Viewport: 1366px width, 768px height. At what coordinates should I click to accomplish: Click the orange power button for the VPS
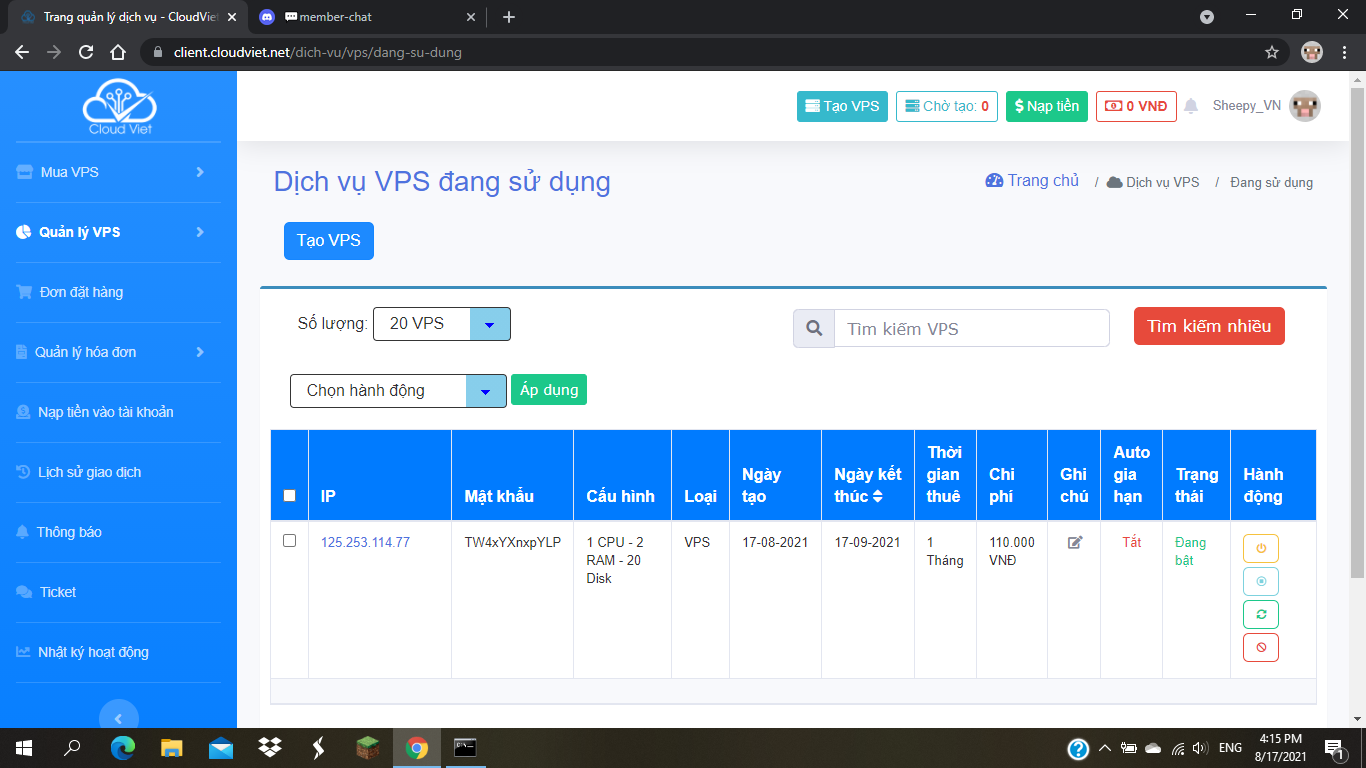pos(1260,548)
